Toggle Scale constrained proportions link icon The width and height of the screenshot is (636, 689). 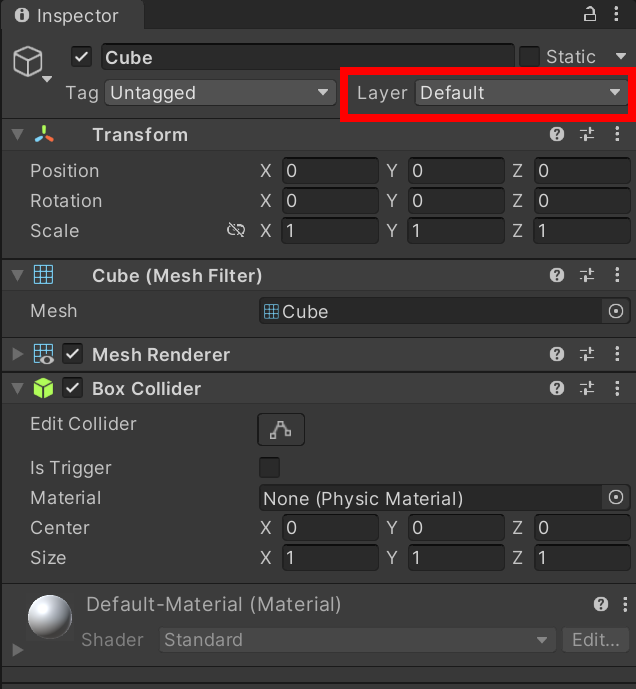point(236,230)
